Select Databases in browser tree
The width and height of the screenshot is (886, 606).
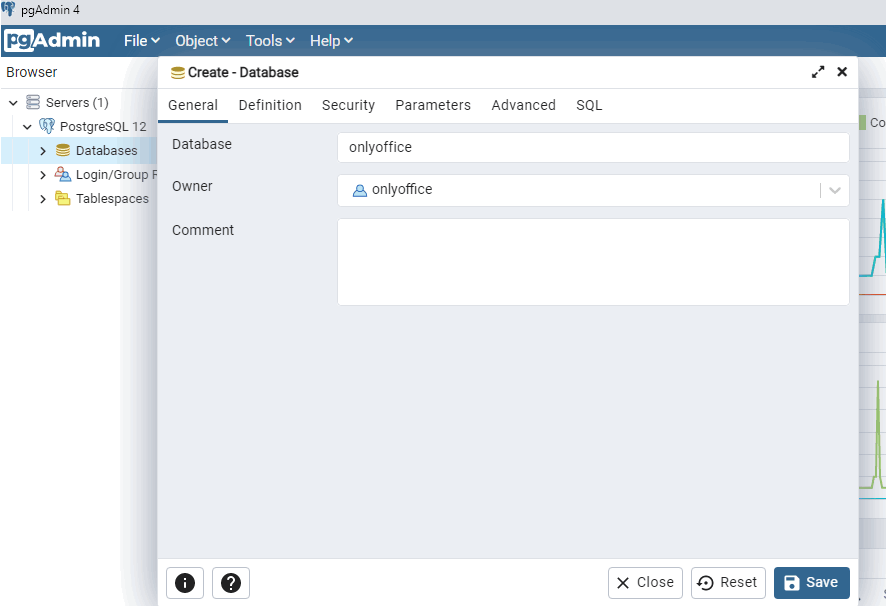[x=106, y=151]
